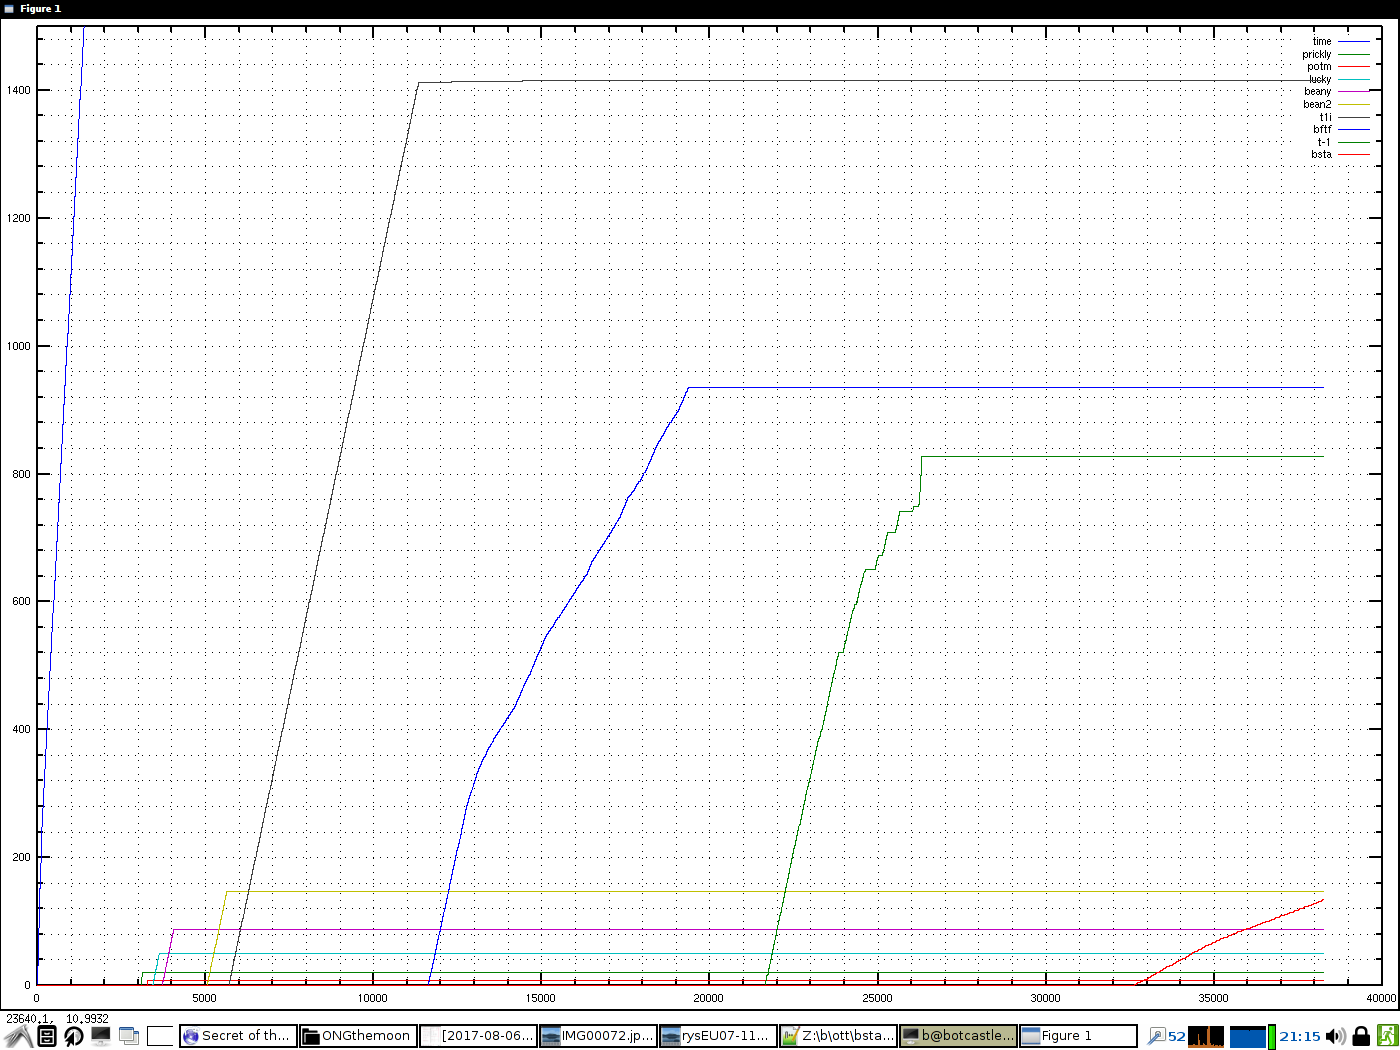Click the 1000 label on the y-axis
Screen dimensions: 1400x1050
pyautogui.click(x=18, y=346)
